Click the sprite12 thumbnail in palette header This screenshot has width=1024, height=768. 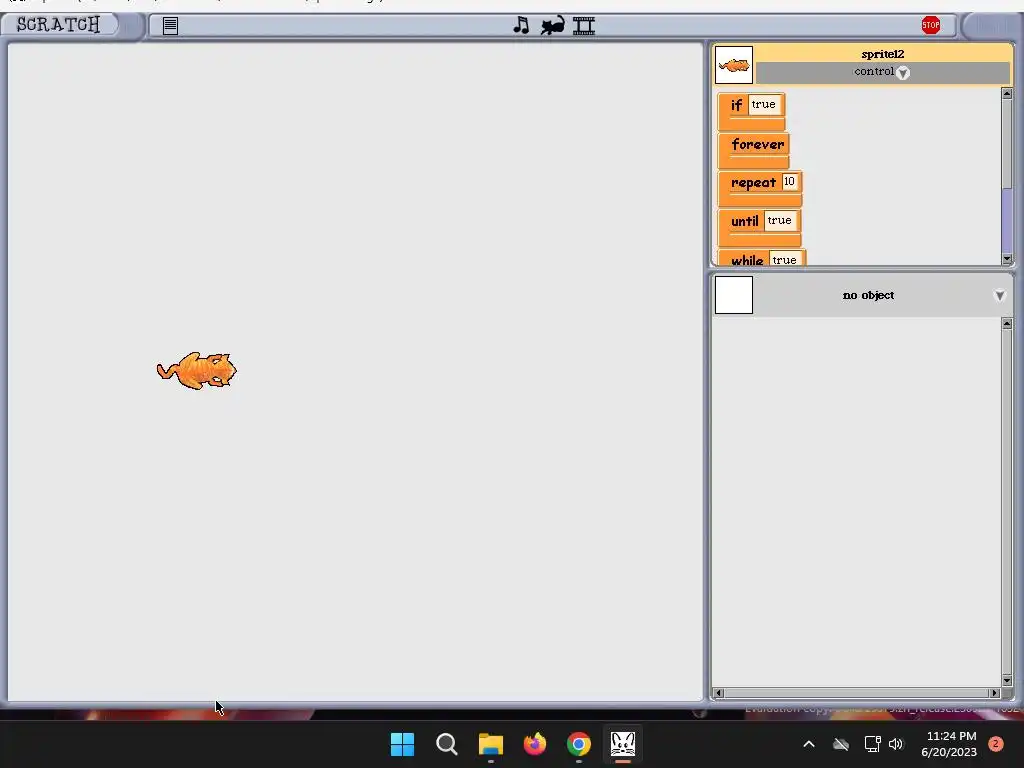pyautogui.click(x=734, y=65)
